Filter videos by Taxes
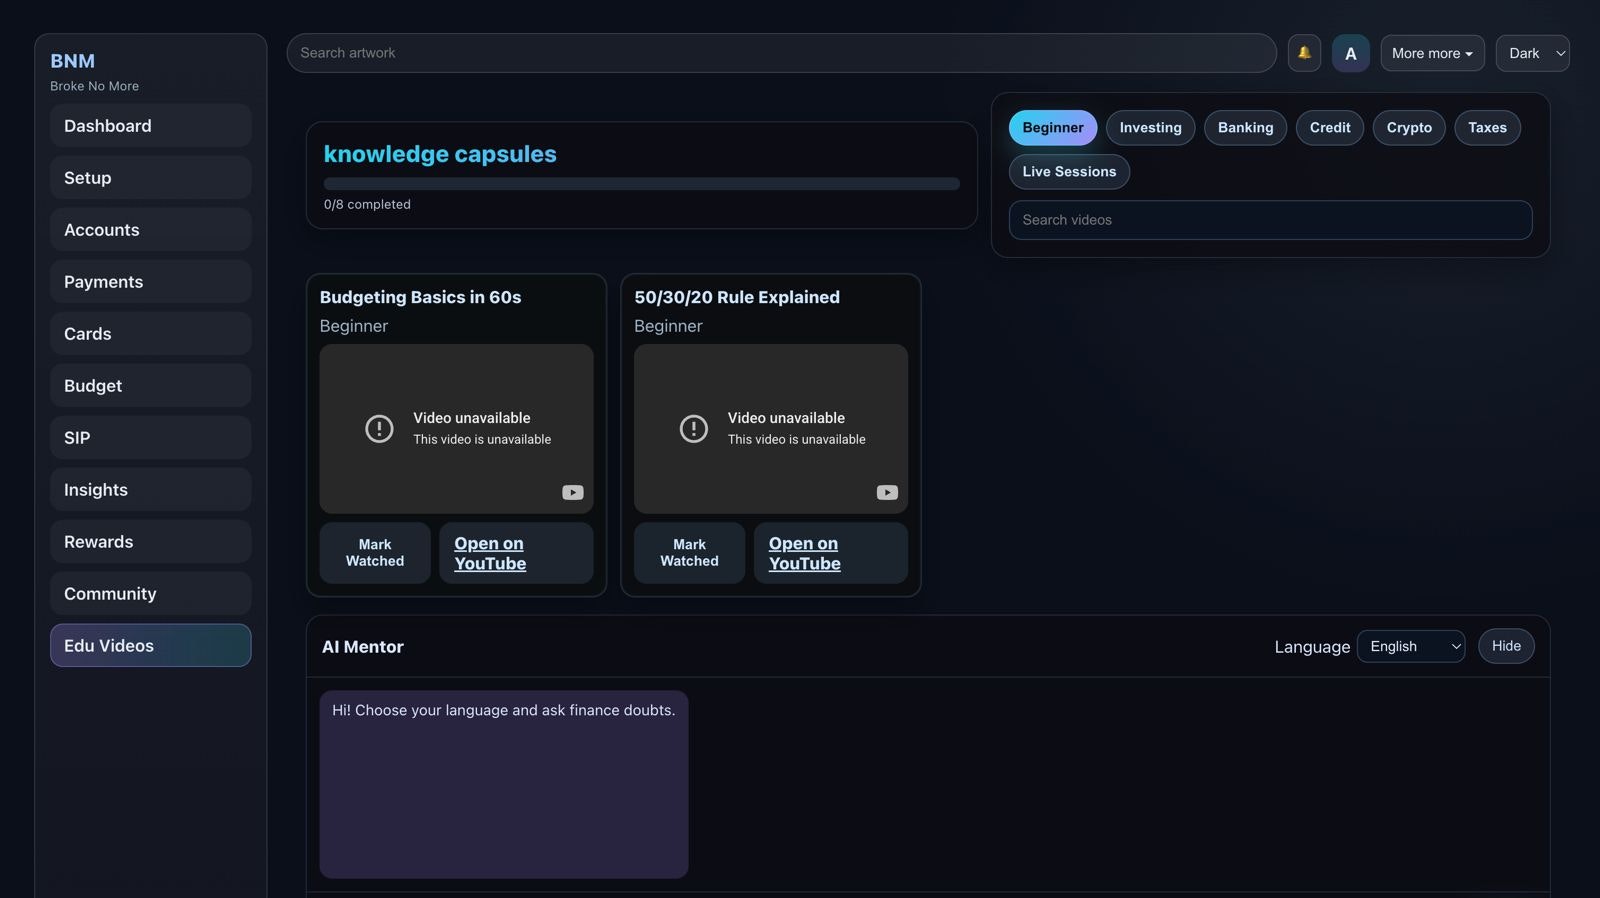The height and width of the screenshot is (898, 1600). (x=1487, y=127)
